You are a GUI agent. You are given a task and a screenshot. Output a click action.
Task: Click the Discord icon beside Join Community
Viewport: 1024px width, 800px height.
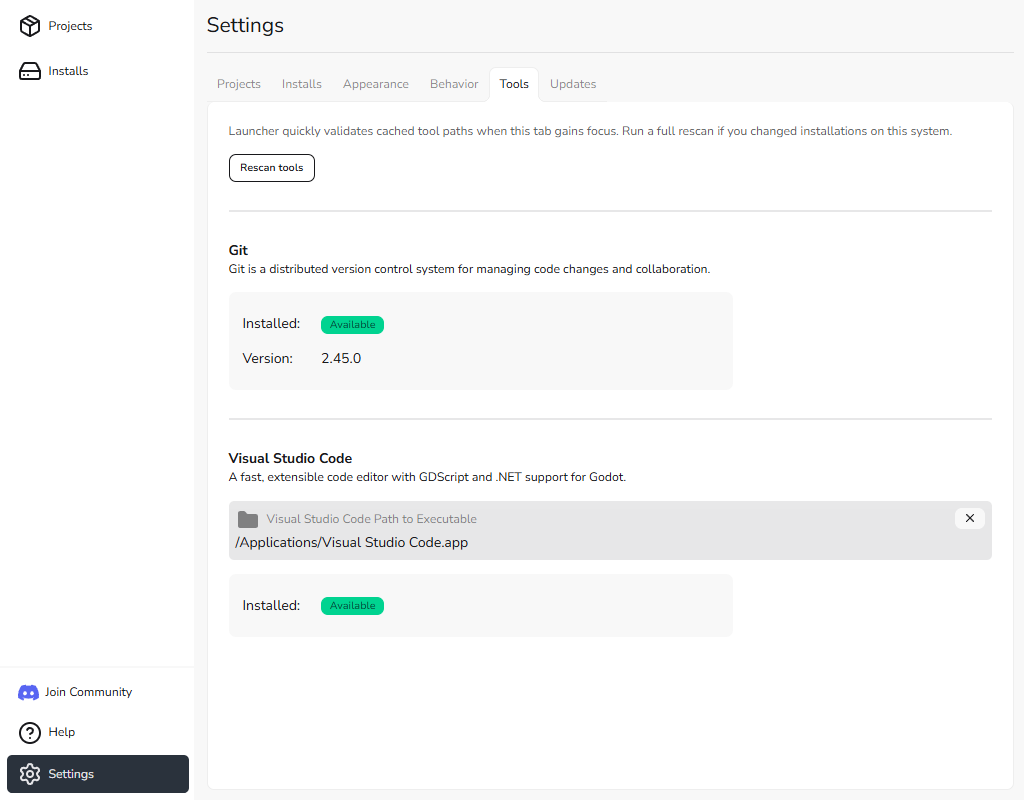tap(28, 692)
